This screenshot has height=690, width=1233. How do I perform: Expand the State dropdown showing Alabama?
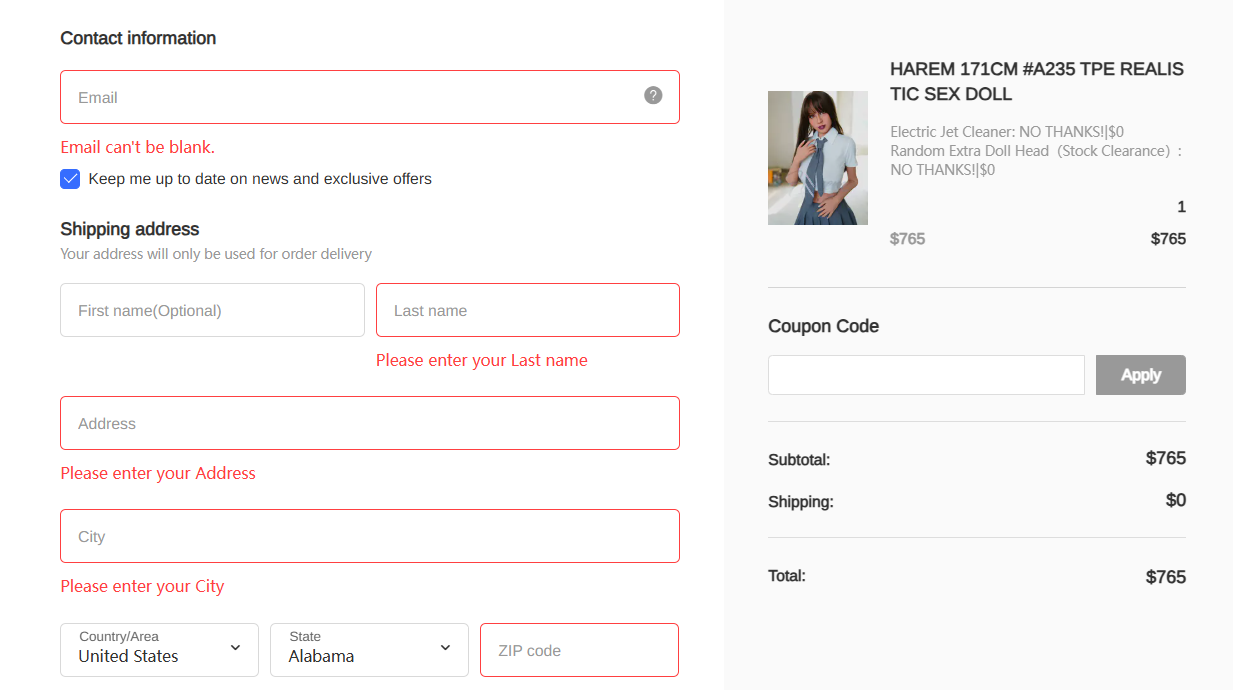tap(369, 649)
